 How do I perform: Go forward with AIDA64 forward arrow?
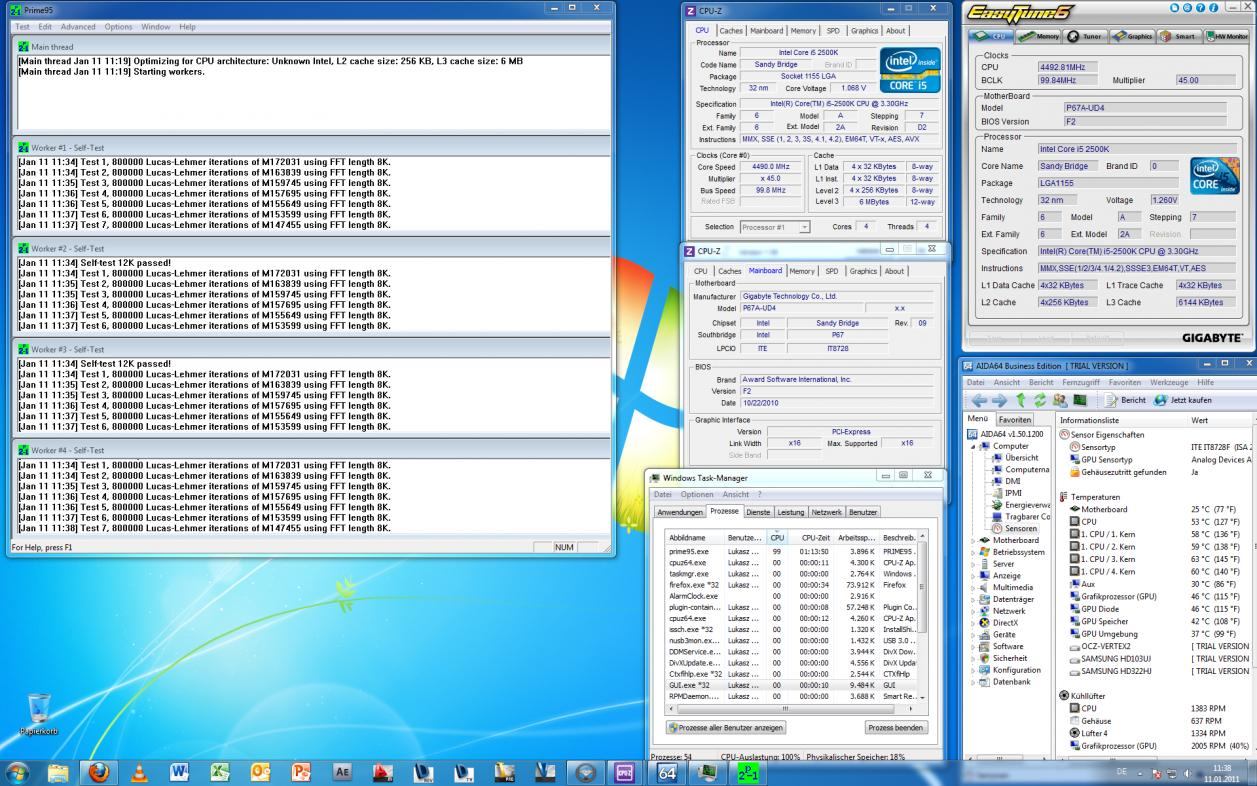click(x=1000, y=400)
